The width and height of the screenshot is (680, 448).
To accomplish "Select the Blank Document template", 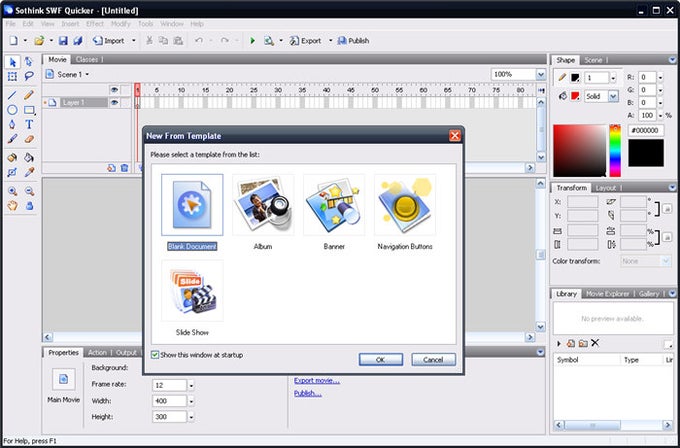I will pos(192,213).
